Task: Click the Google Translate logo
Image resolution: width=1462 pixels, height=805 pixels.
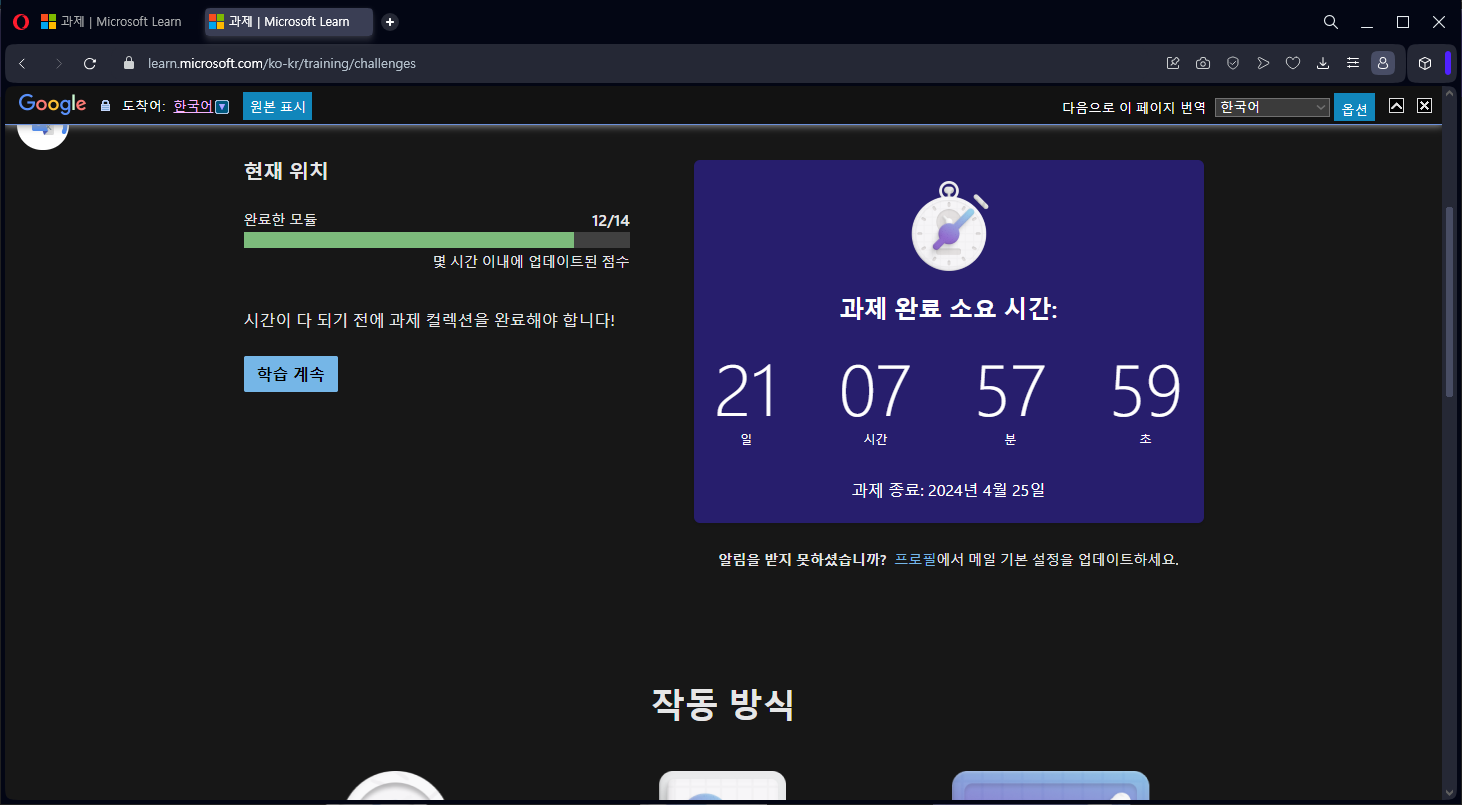Action: pos(52,105)
